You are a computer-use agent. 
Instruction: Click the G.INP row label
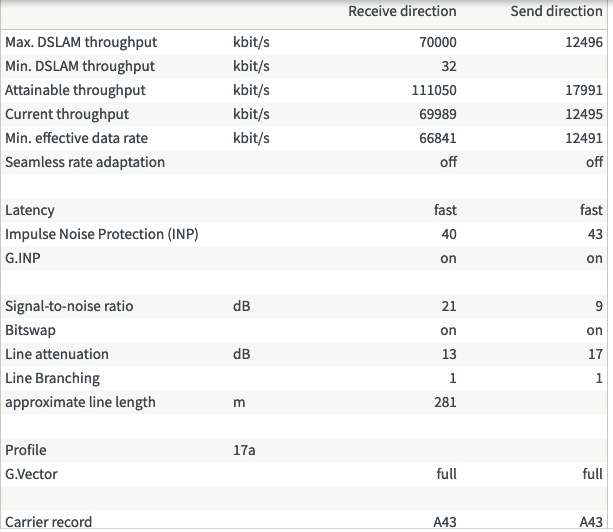(24, 258)
